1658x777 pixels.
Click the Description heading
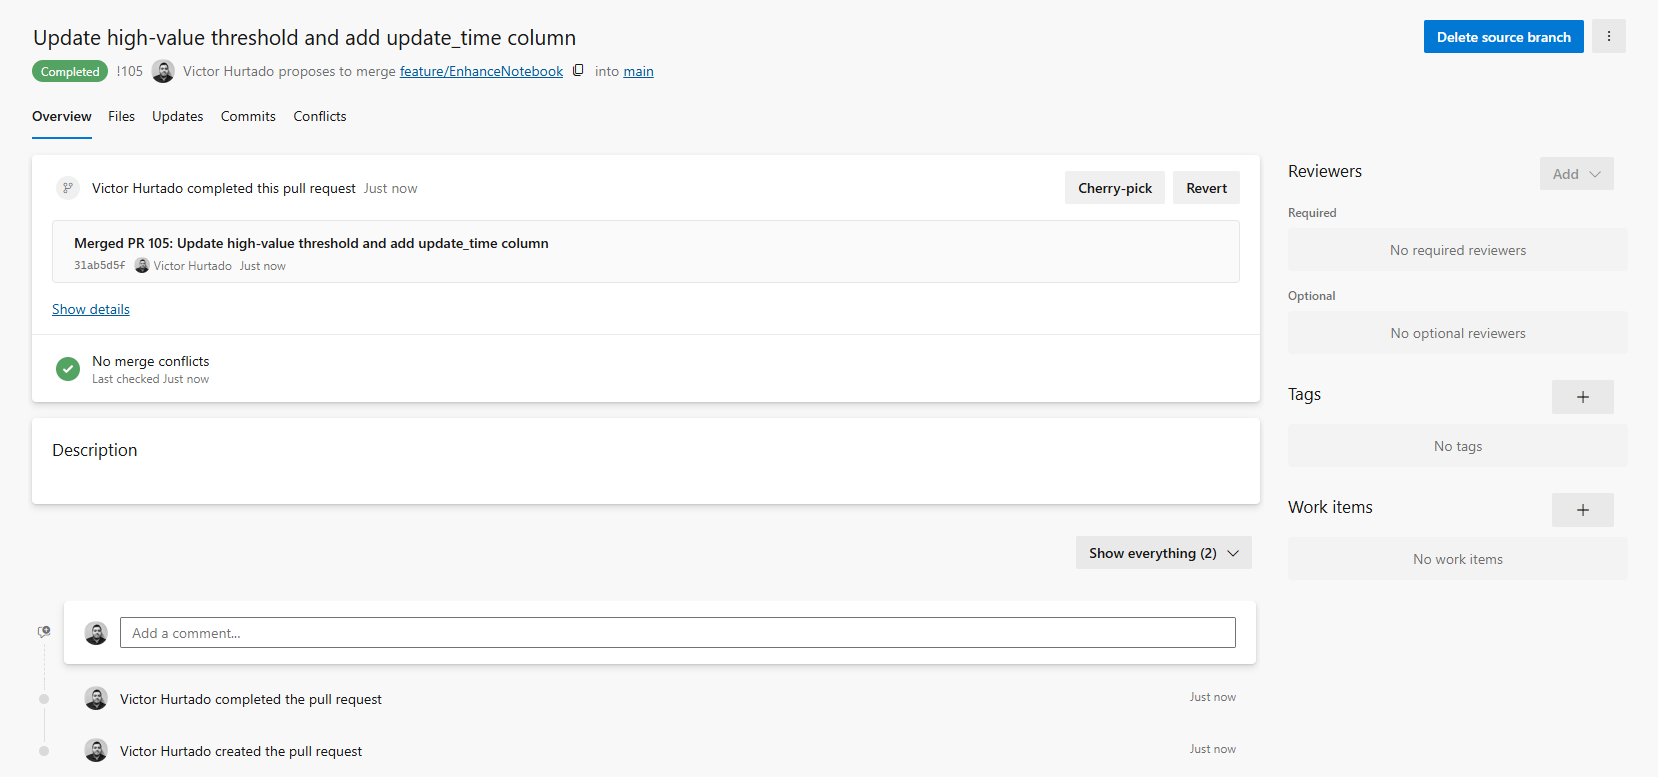coord(95,450)
